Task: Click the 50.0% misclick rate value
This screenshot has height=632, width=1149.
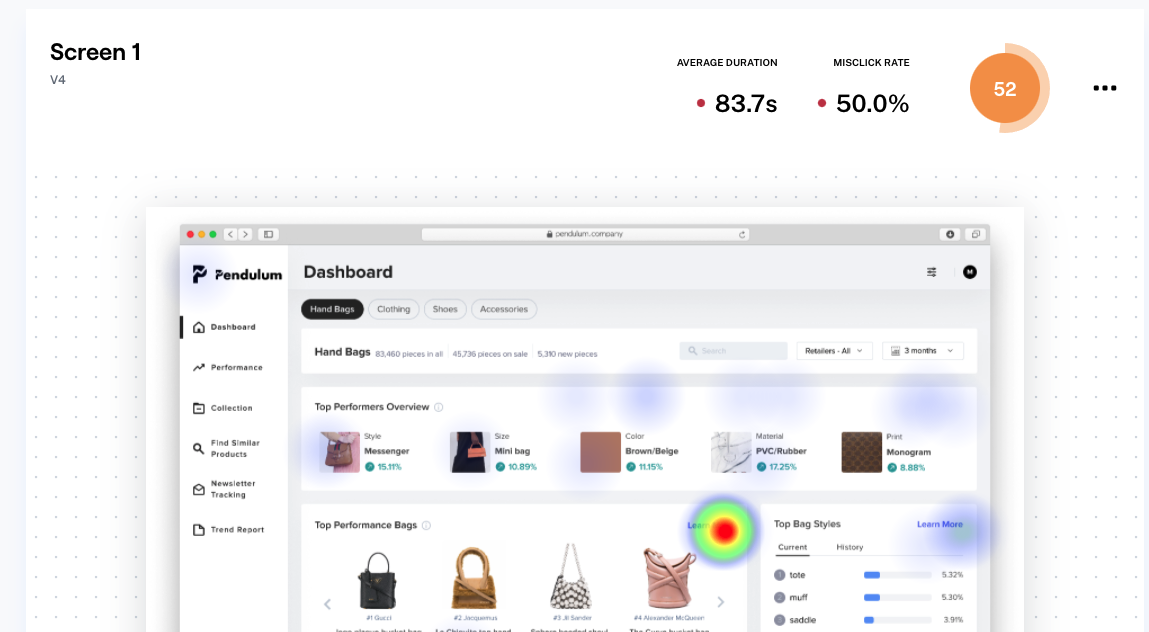Action: point(872,103)
